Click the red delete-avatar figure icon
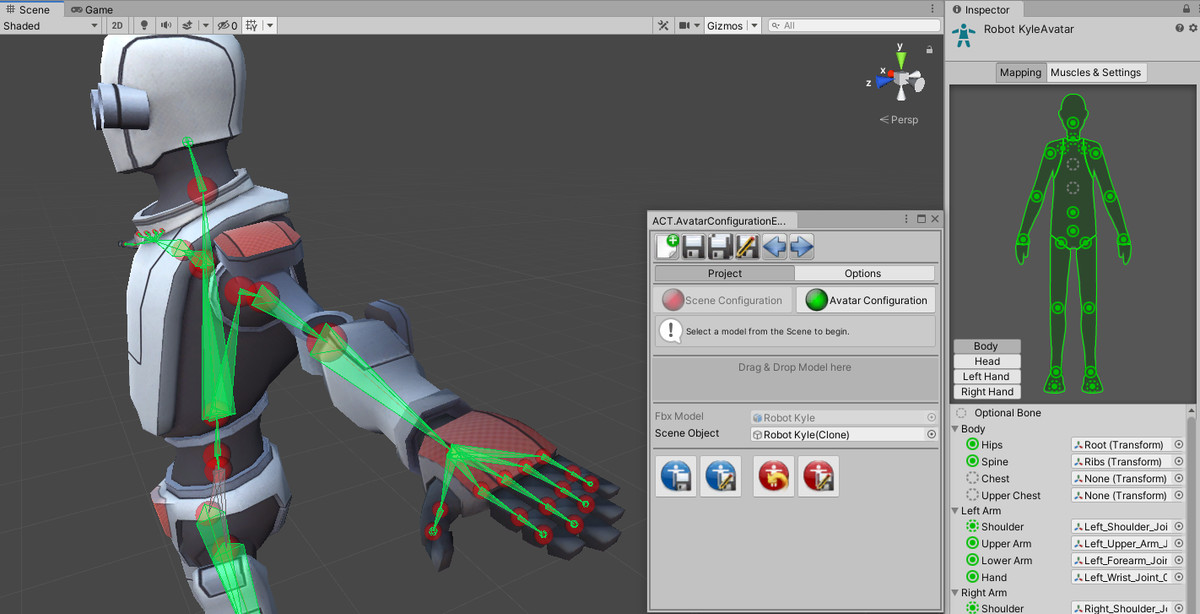The image size is (1200, 614). 773,476
